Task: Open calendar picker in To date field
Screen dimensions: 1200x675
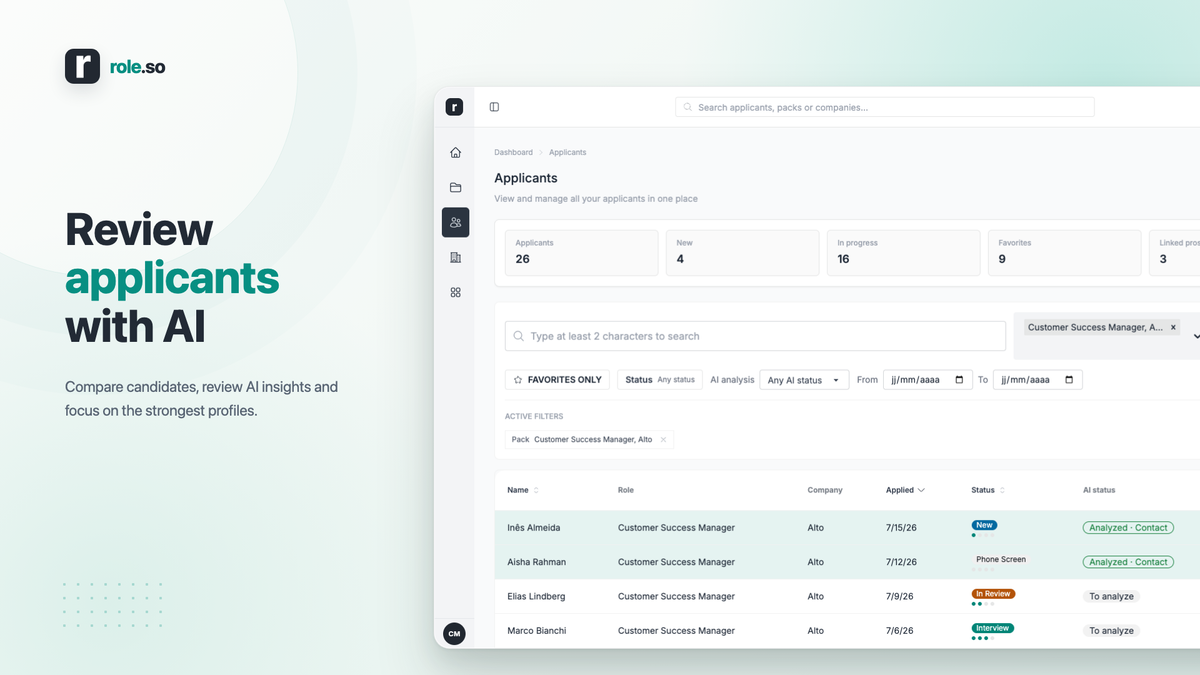Action: (x=1069, y=380)
